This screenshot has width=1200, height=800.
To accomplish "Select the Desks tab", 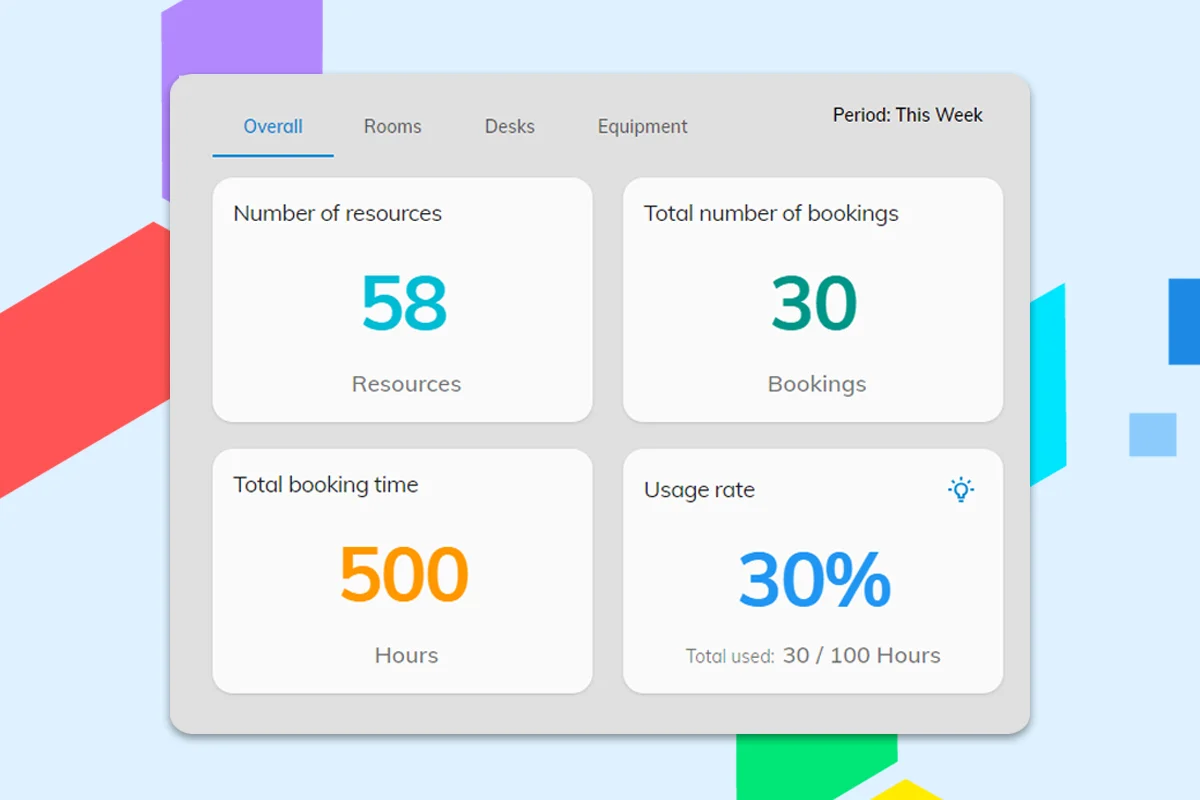I will coord(510,127).
